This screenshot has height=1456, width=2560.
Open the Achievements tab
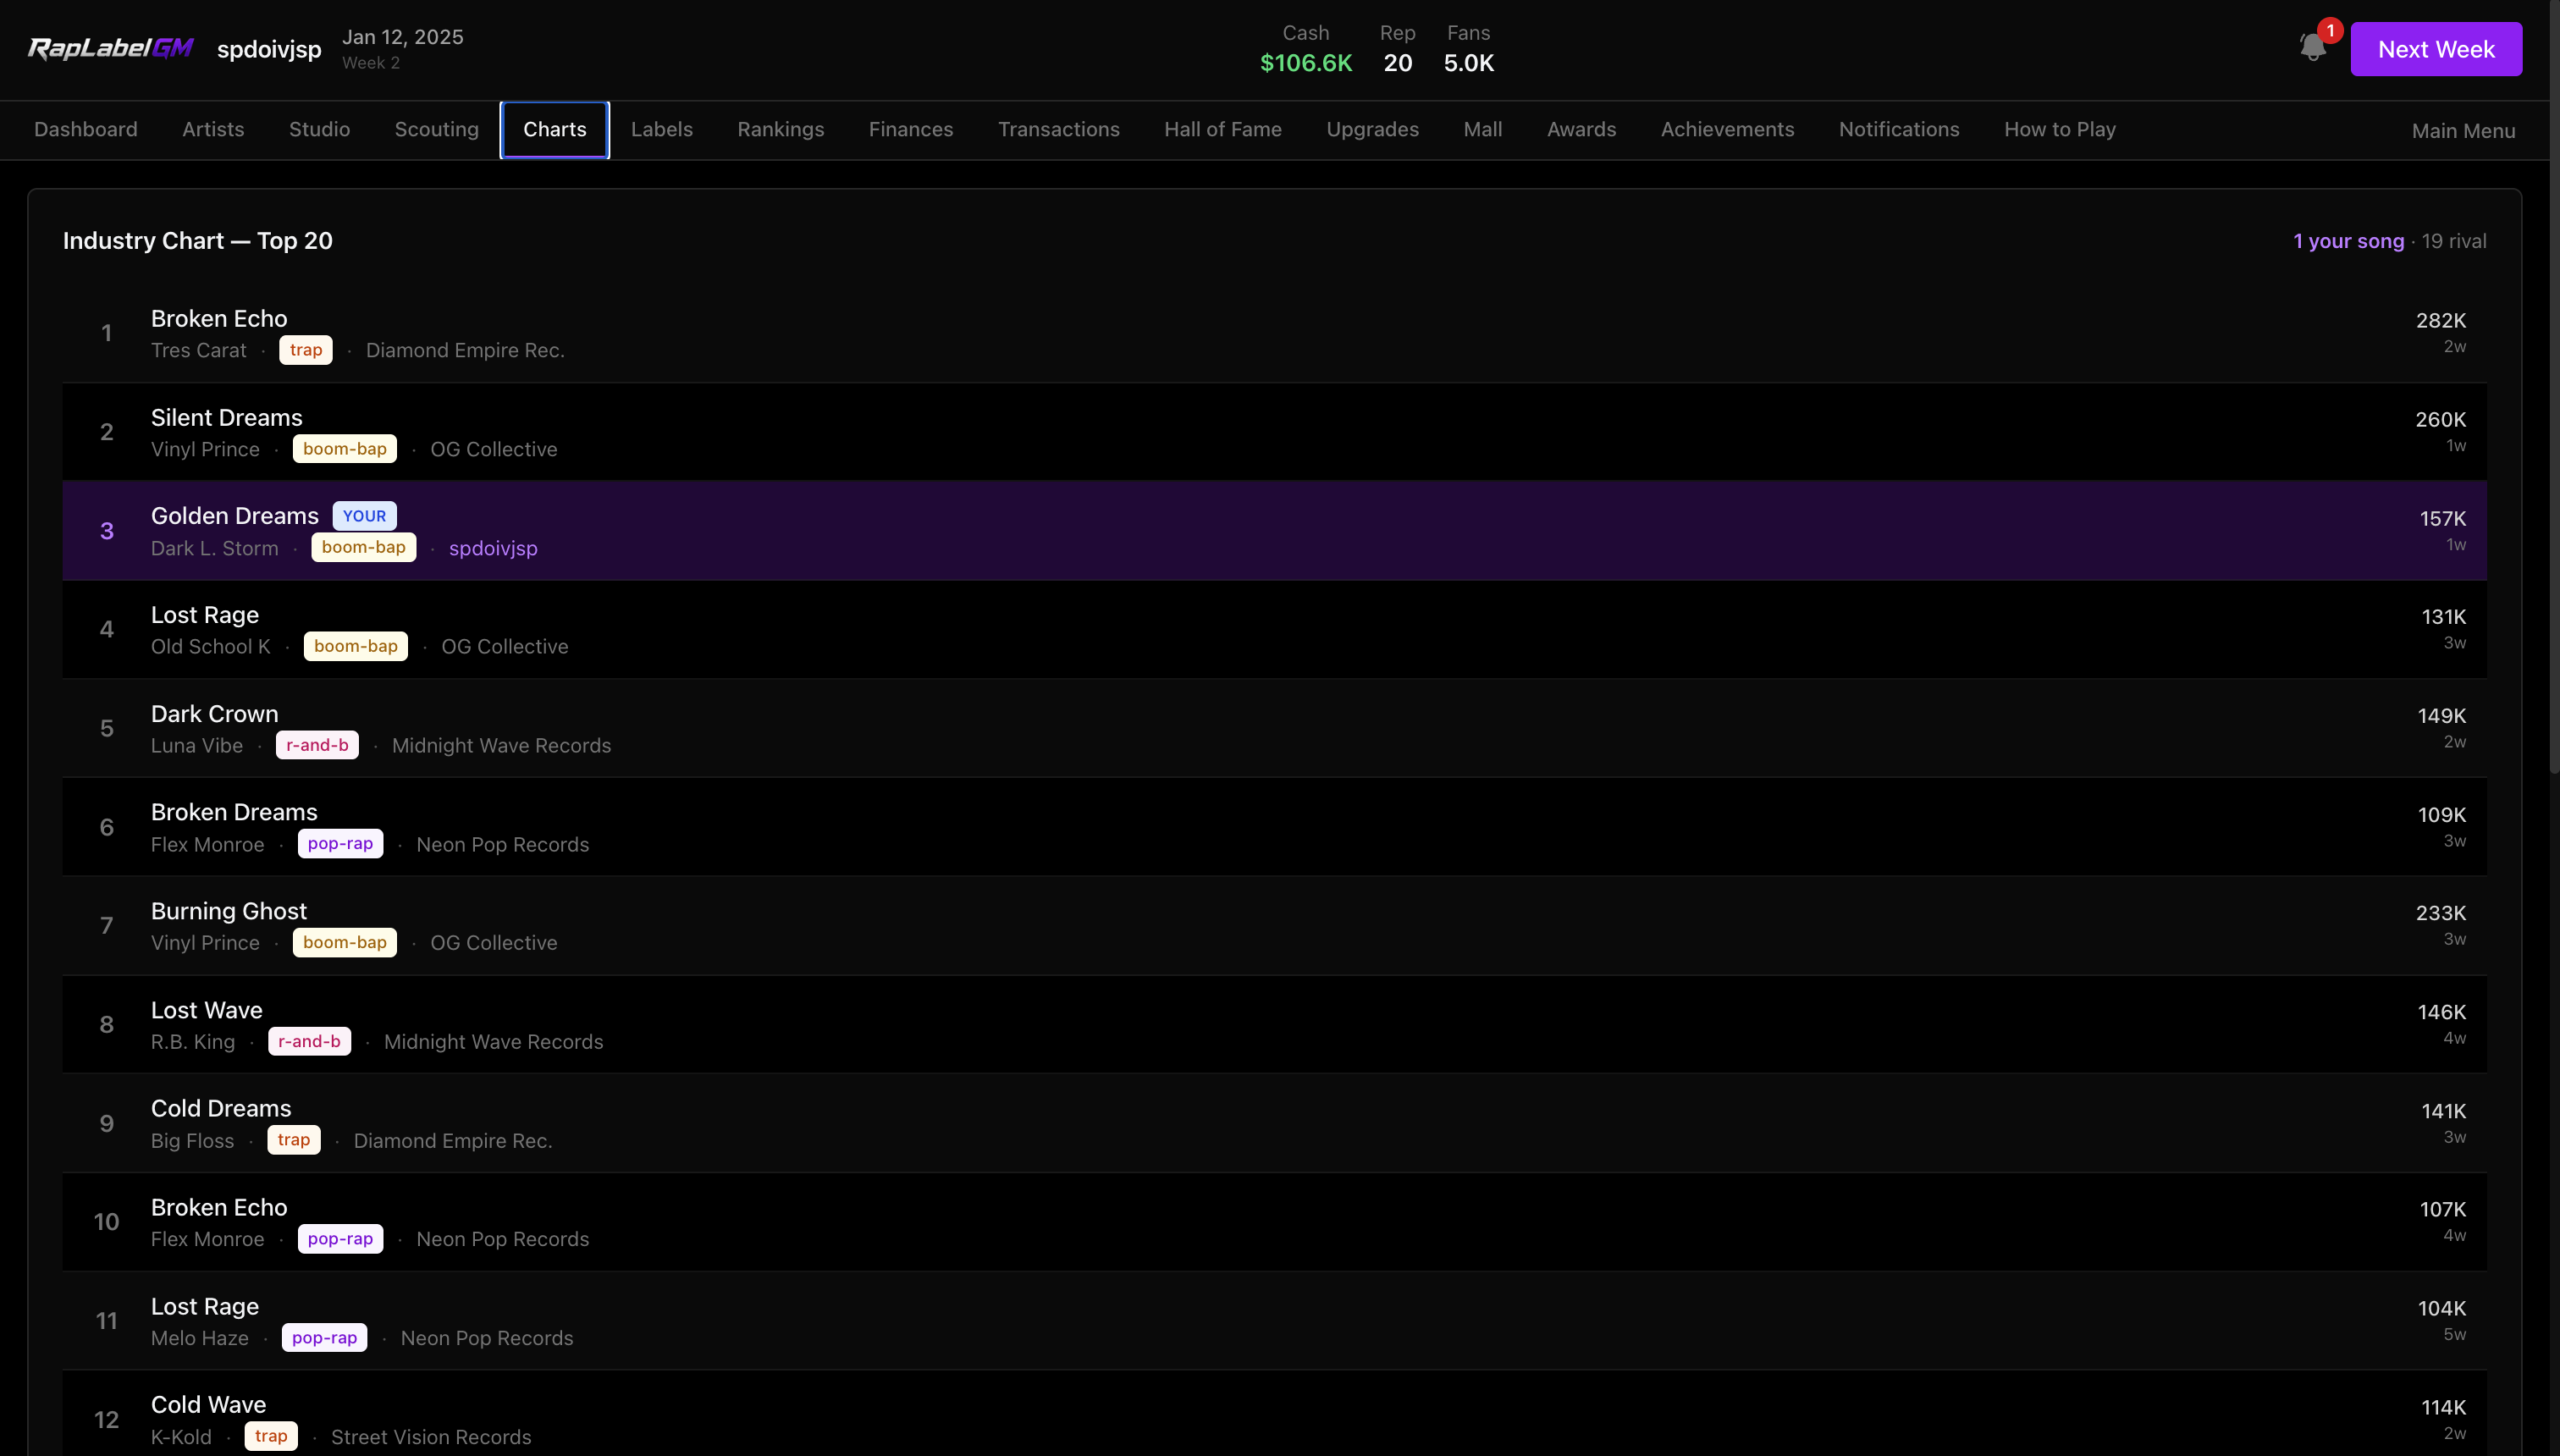[x=1727, y=129]
